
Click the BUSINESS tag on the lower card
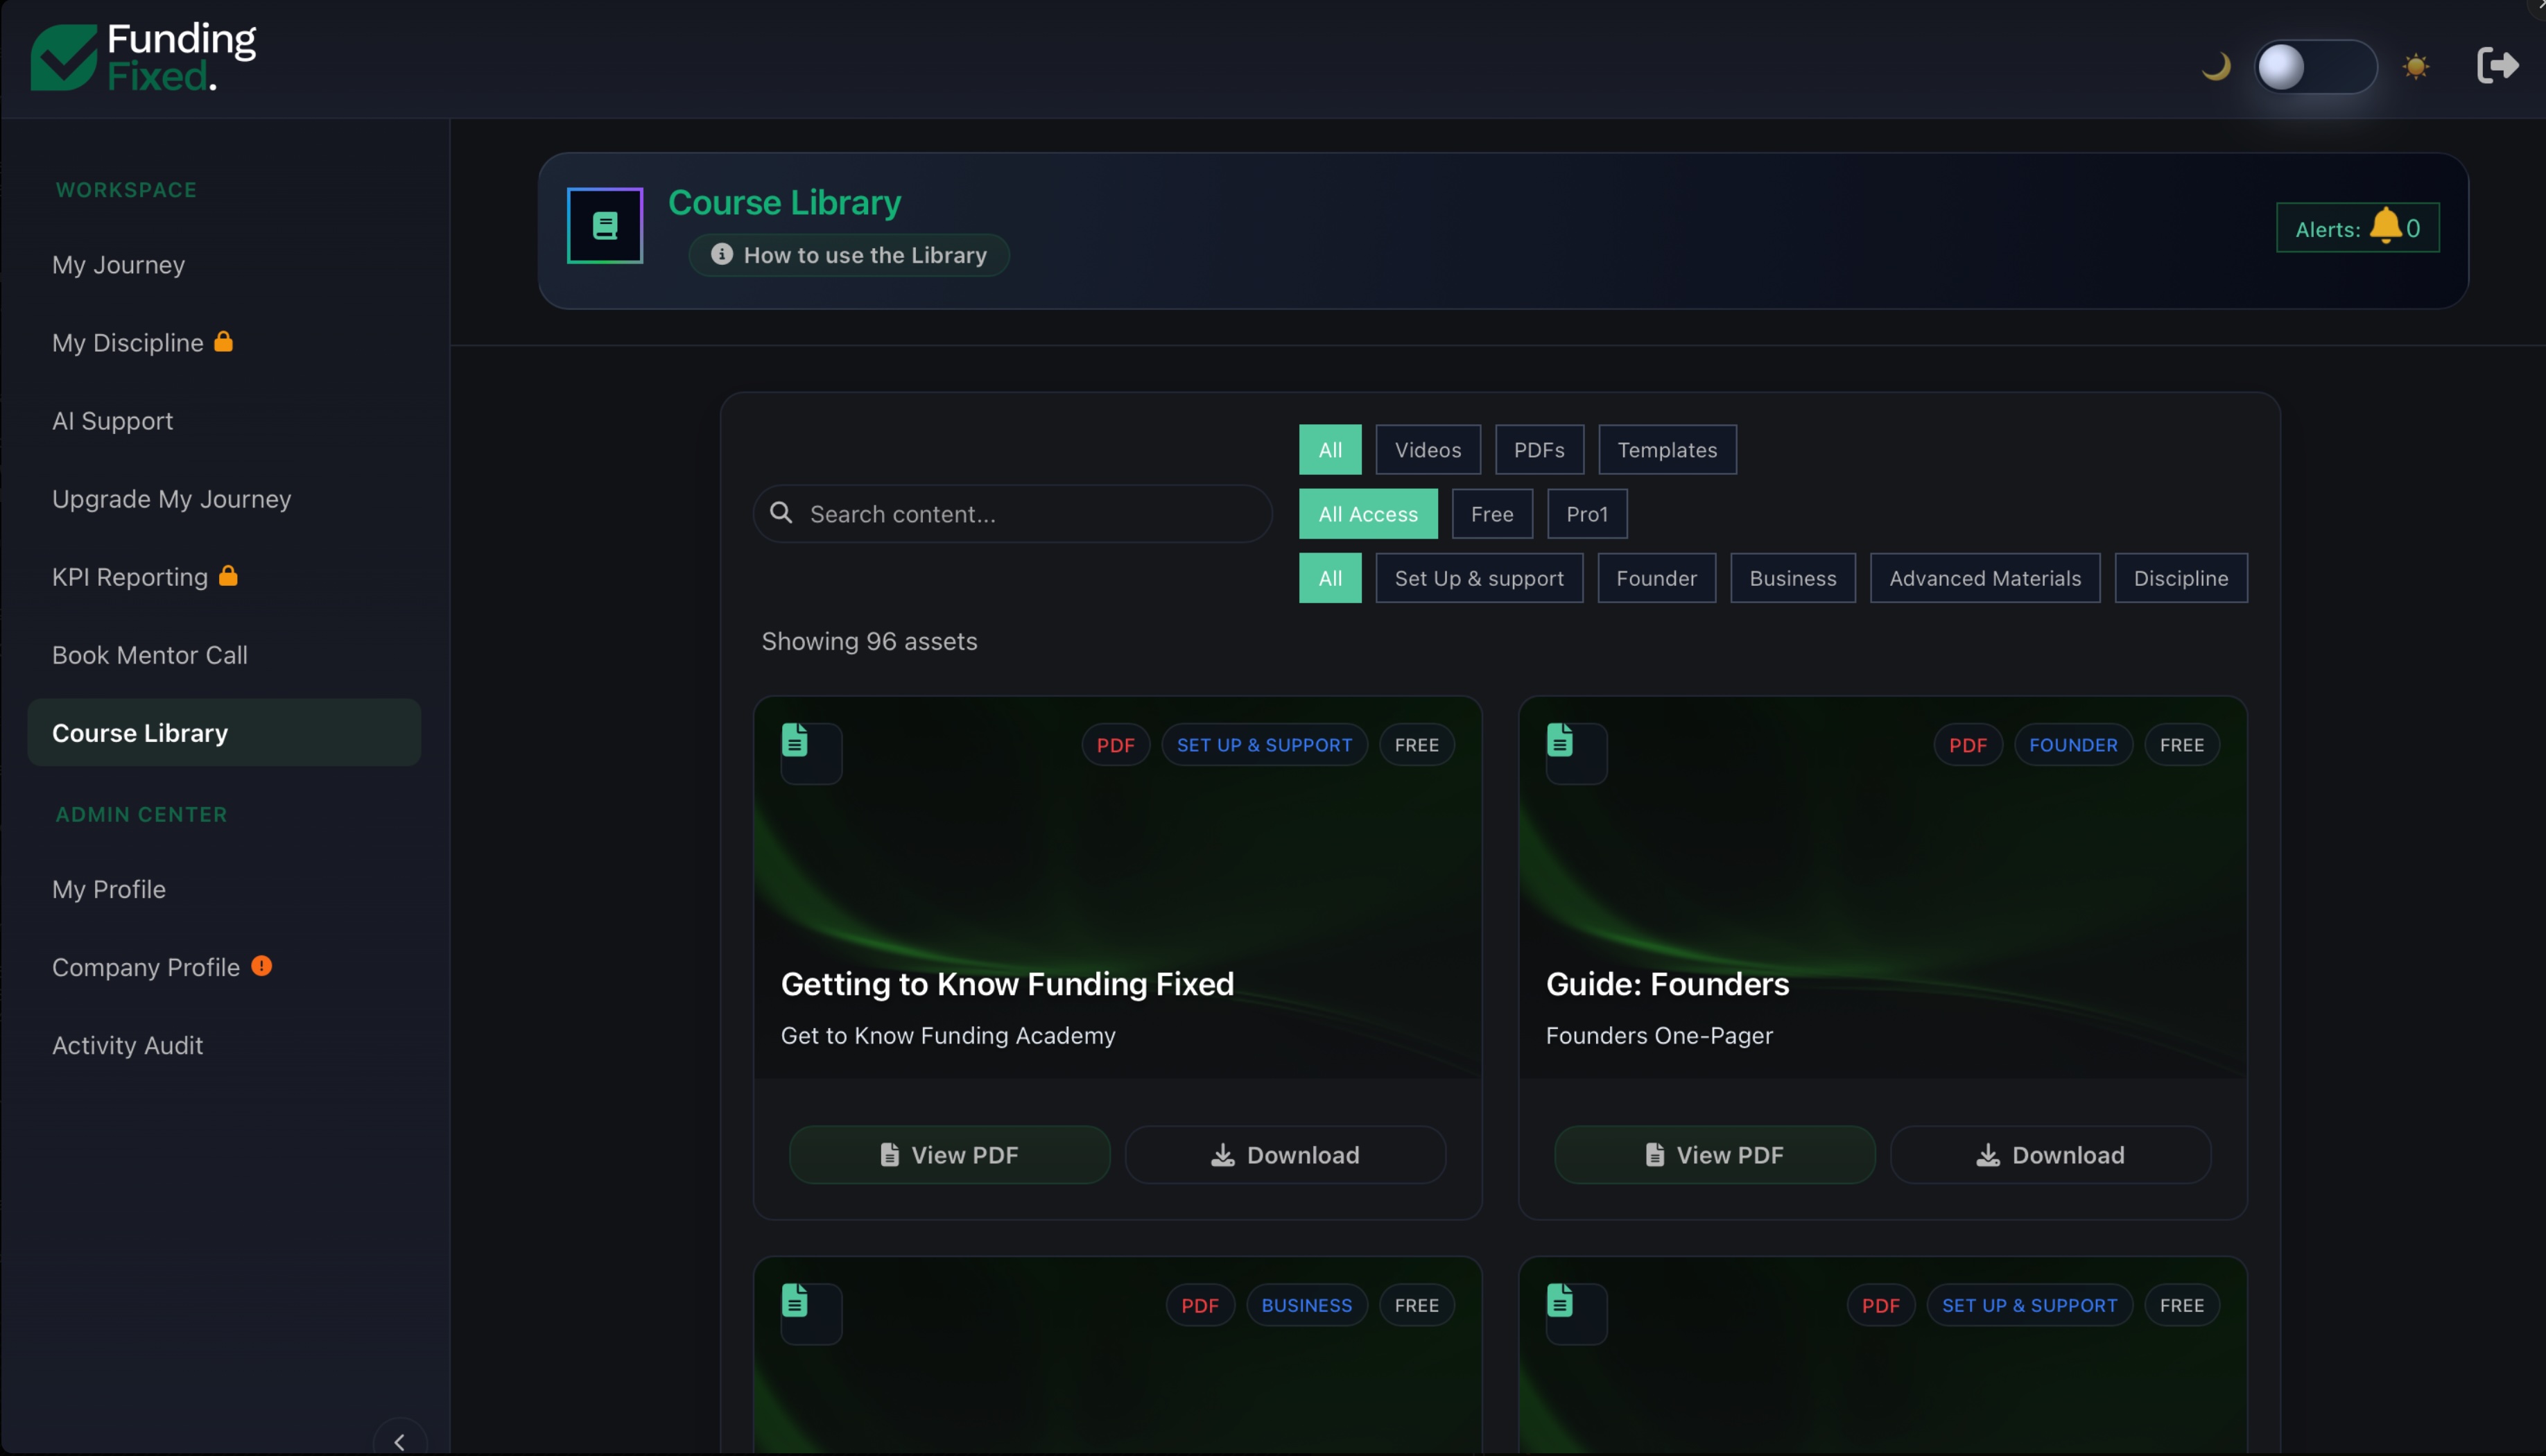(1306, 1305)
